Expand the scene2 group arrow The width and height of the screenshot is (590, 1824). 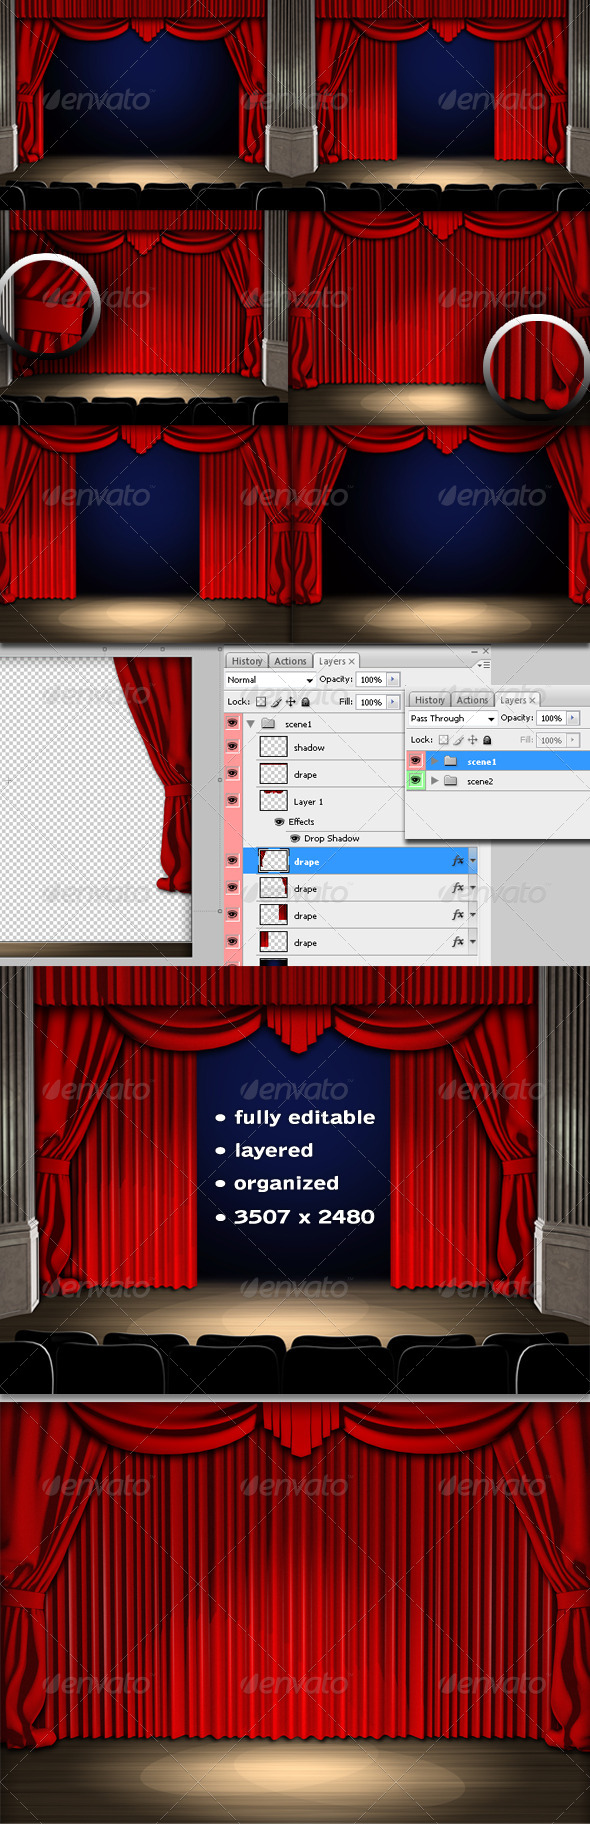pyautogui.click(x=434, y=781)
